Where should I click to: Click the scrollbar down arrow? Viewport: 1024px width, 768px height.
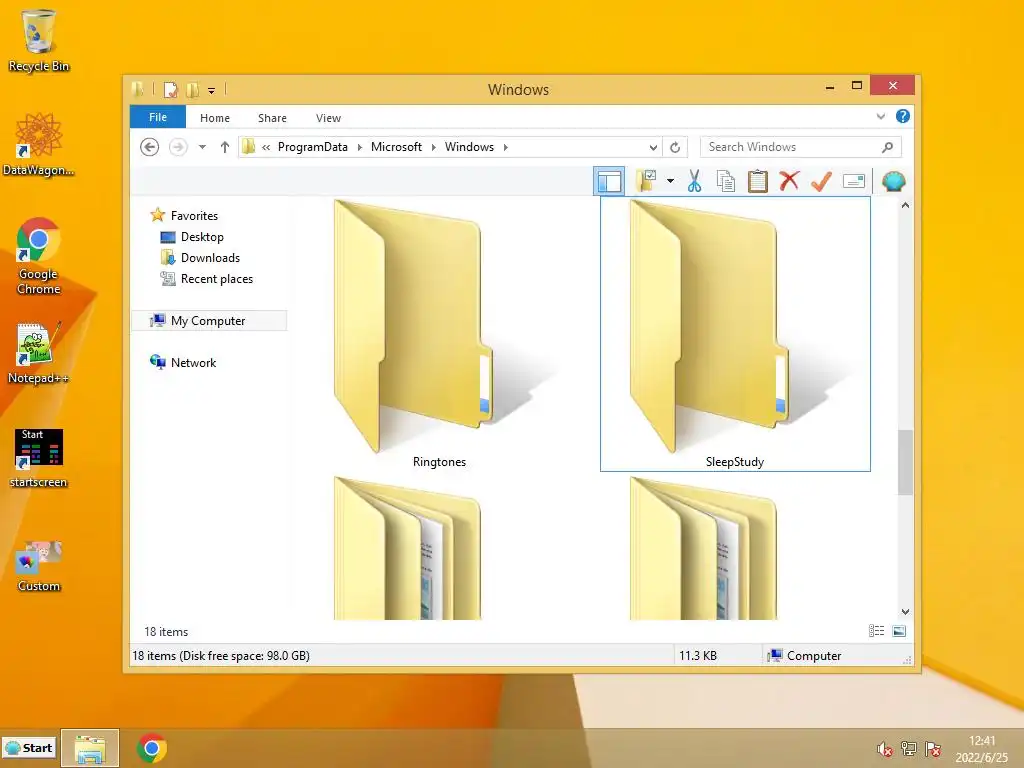[x=905, y=612]
